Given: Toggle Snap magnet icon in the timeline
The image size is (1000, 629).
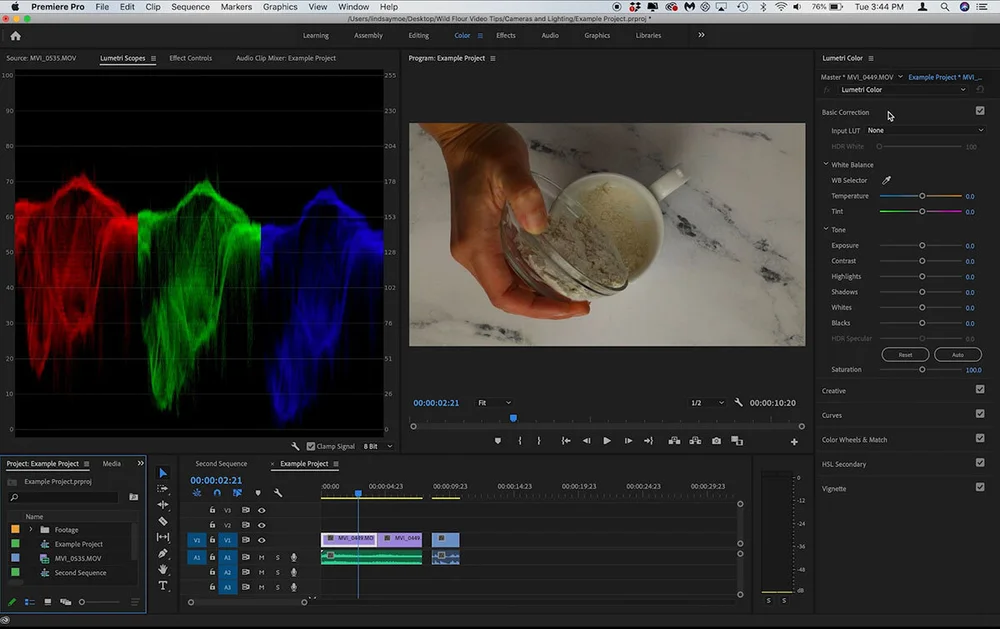Looking at the screenshot, I should (217, 493).
